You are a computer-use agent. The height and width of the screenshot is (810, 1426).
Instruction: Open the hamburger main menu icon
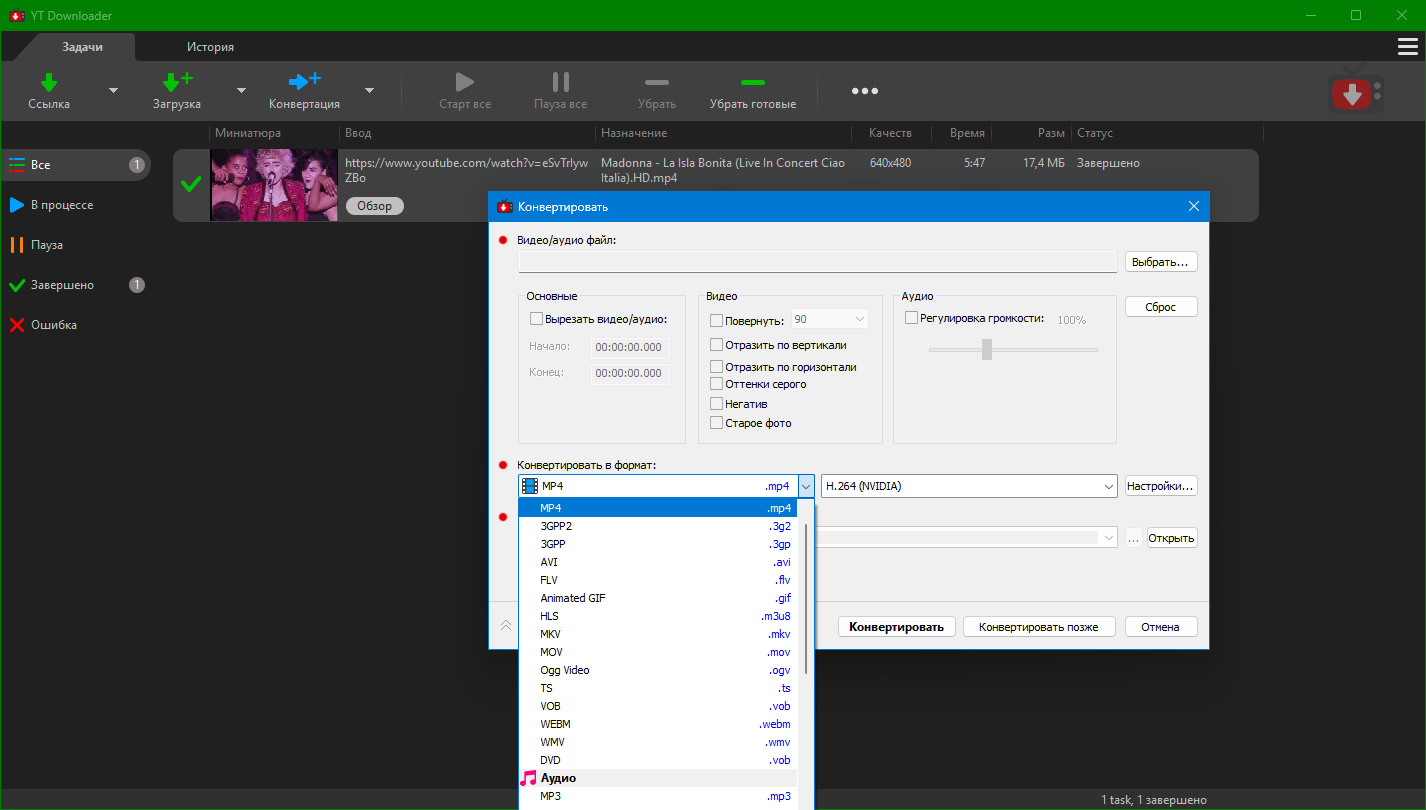coord(1407,47)
